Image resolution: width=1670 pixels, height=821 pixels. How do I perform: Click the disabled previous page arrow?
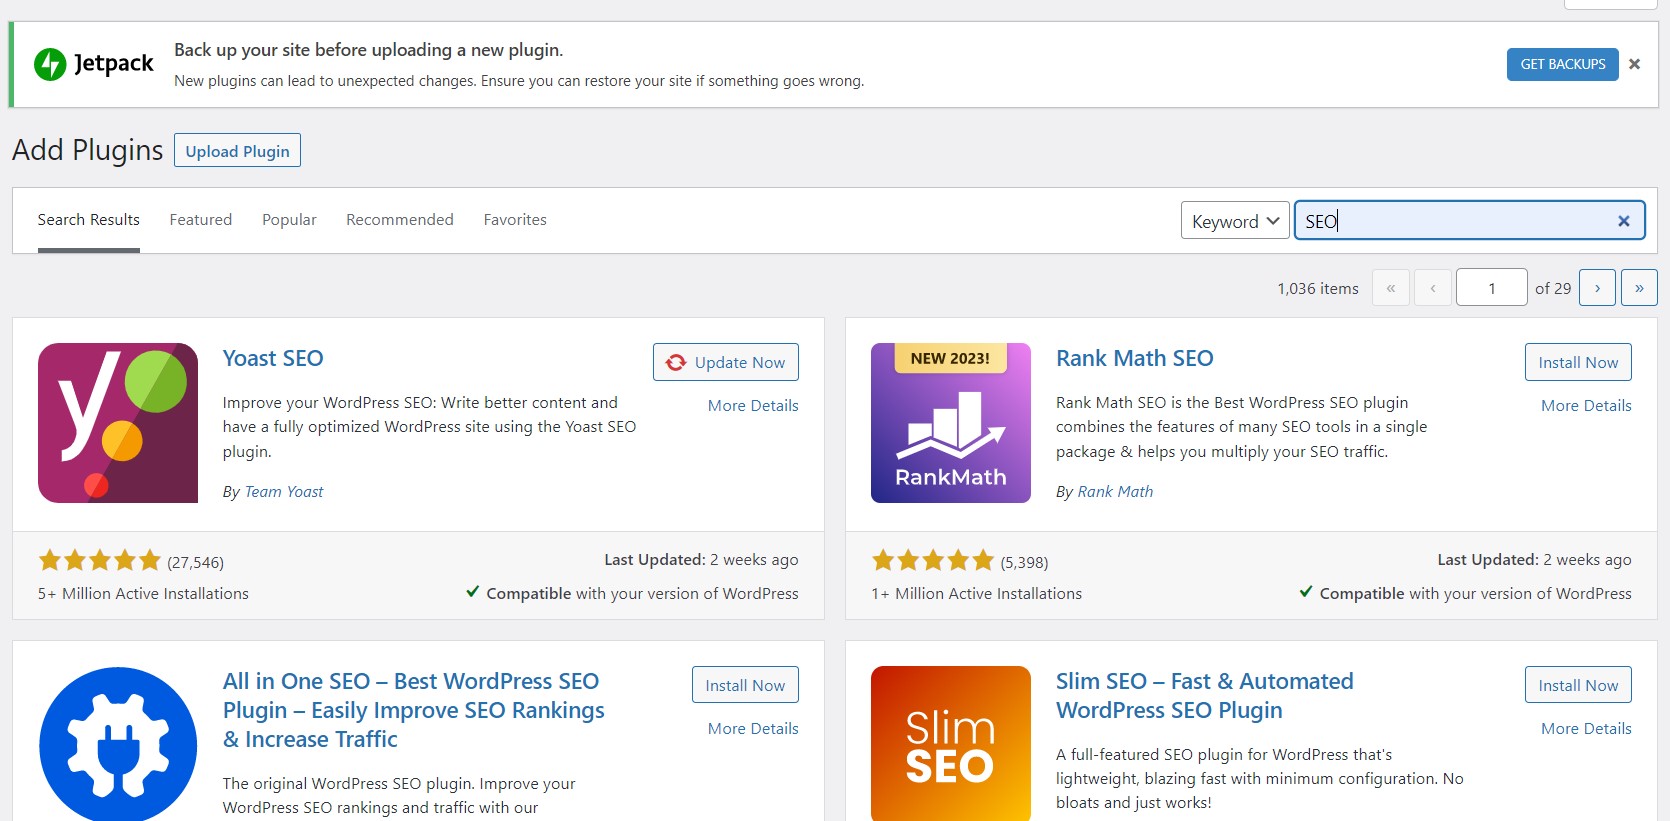[x=1433, y=288]
